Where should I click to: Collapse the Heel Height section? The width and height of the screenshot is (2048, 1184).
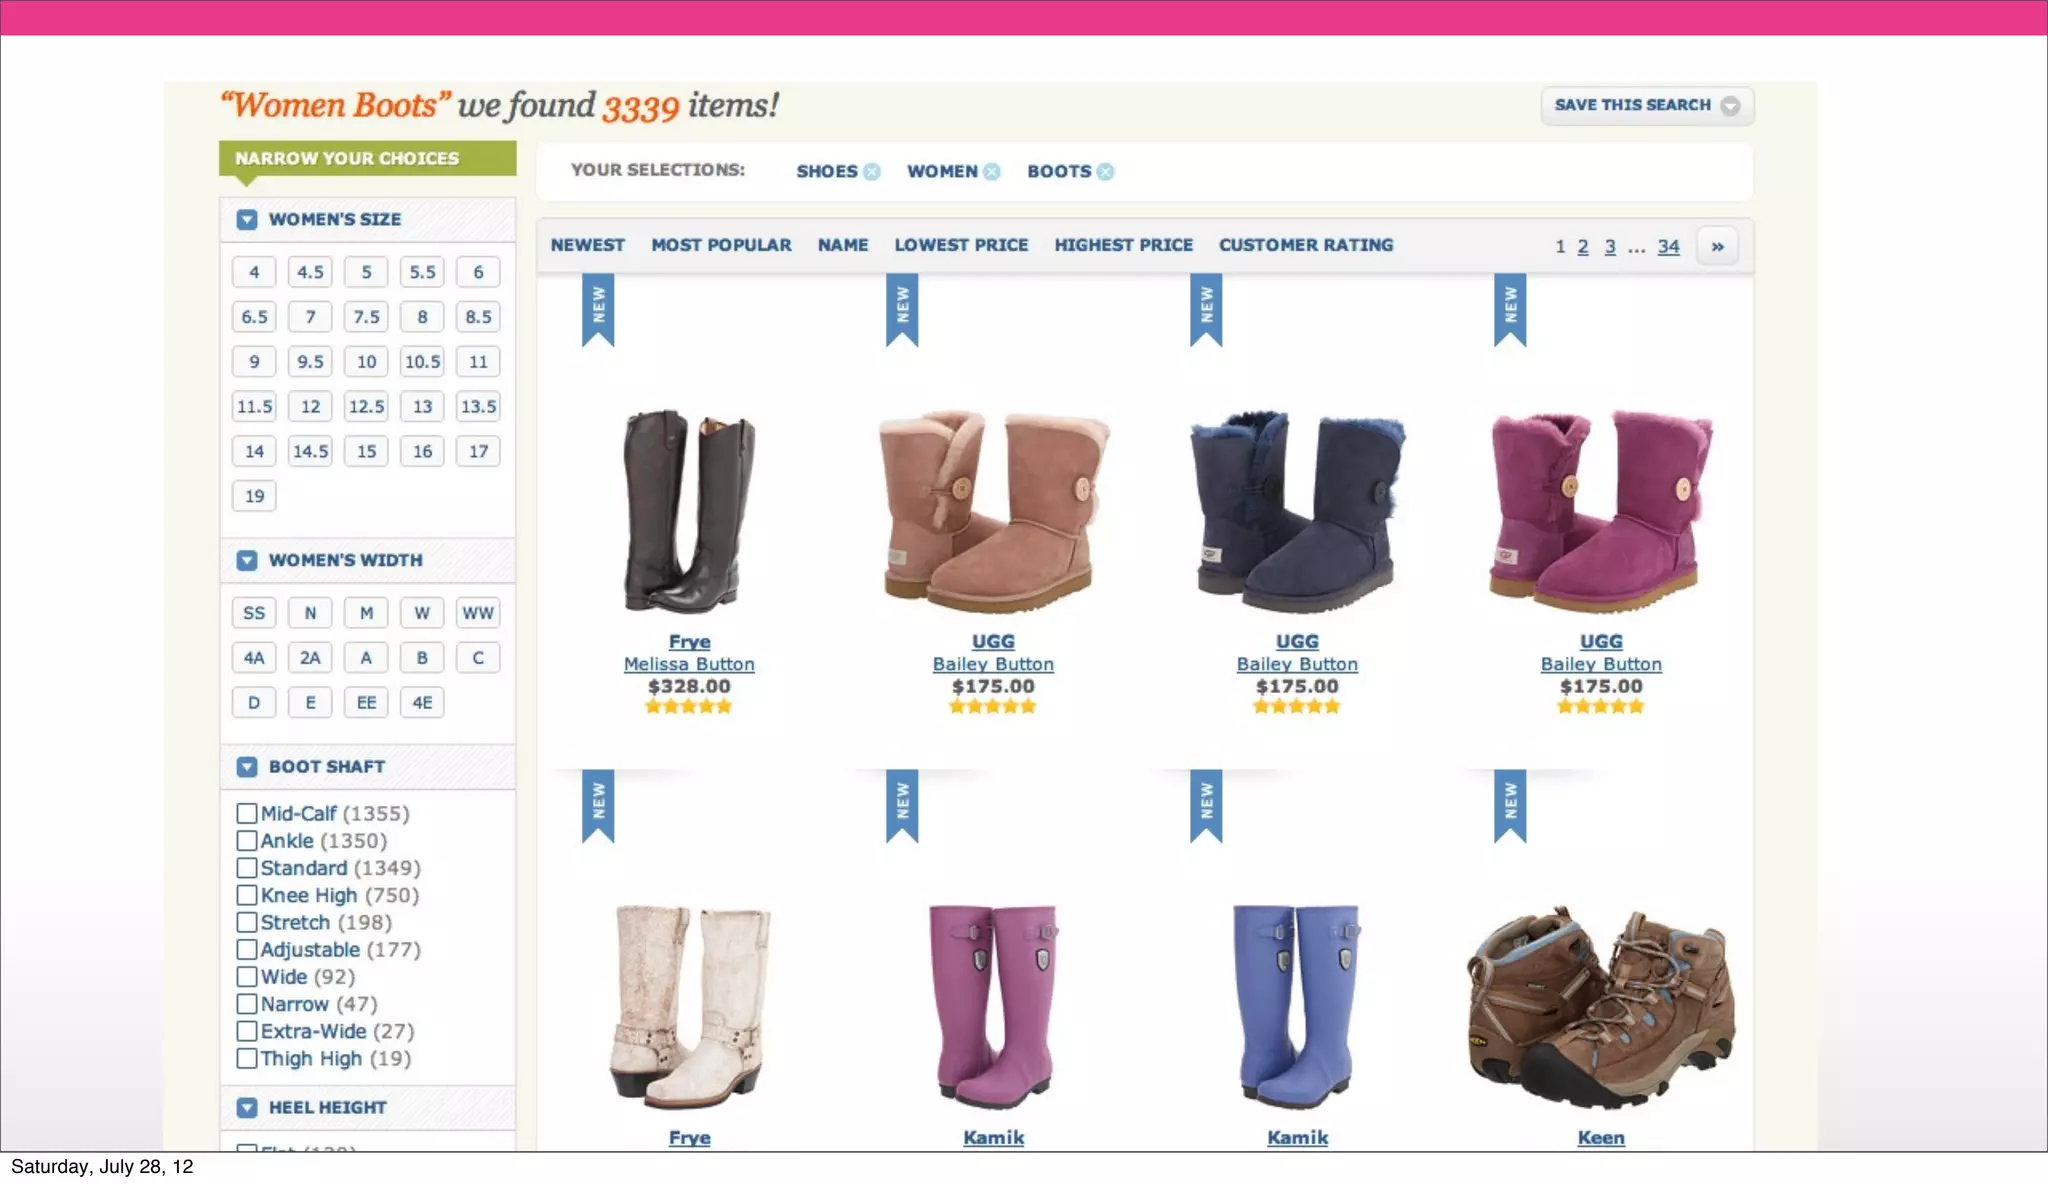coord(247,1108)
